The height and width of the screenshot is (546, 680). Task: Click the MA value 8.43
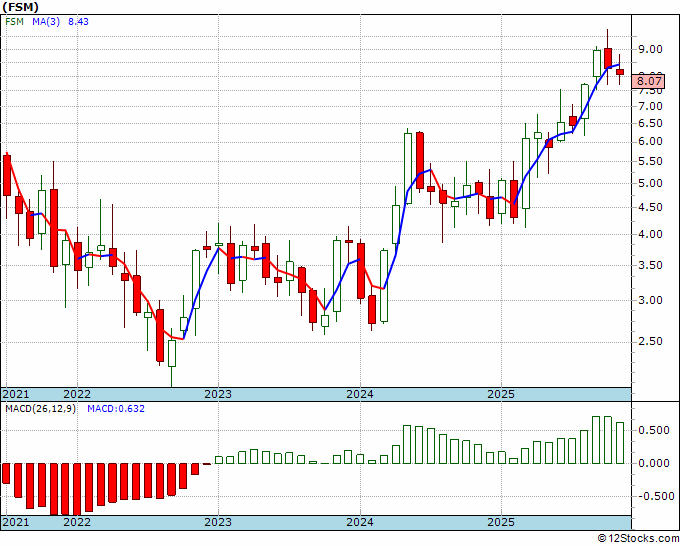78,21
